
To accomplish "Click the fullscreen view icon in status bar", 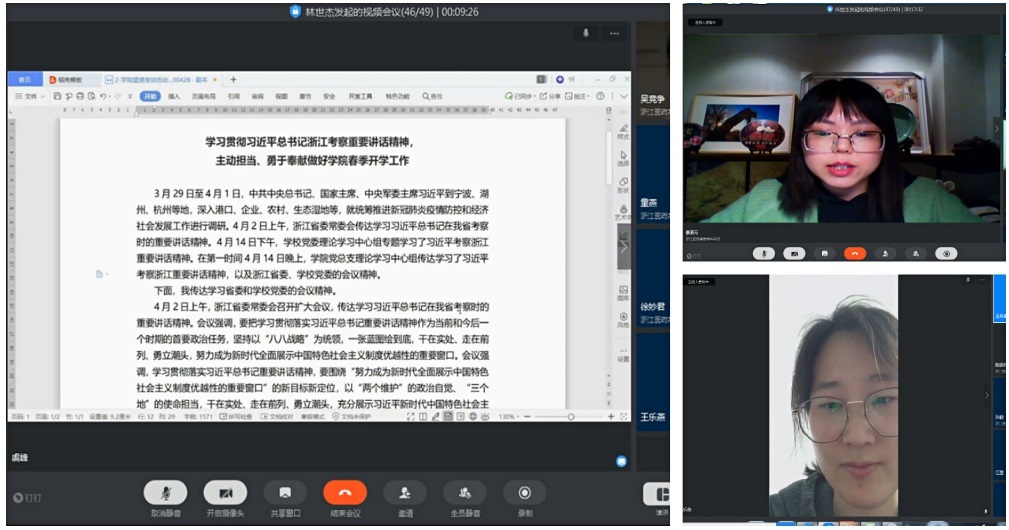I will click(411, 417).
